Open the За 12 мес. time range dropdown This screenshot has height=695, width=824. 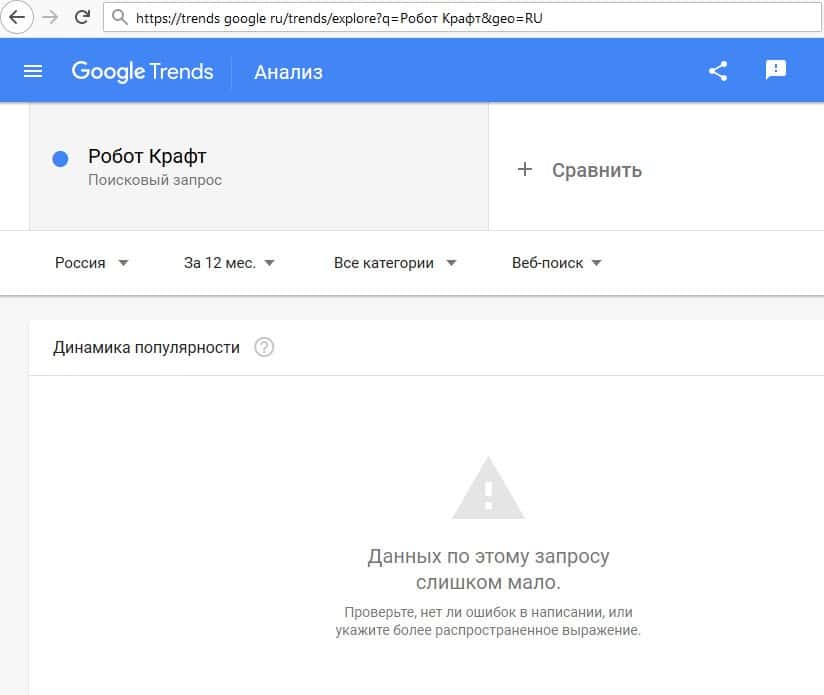229,263
